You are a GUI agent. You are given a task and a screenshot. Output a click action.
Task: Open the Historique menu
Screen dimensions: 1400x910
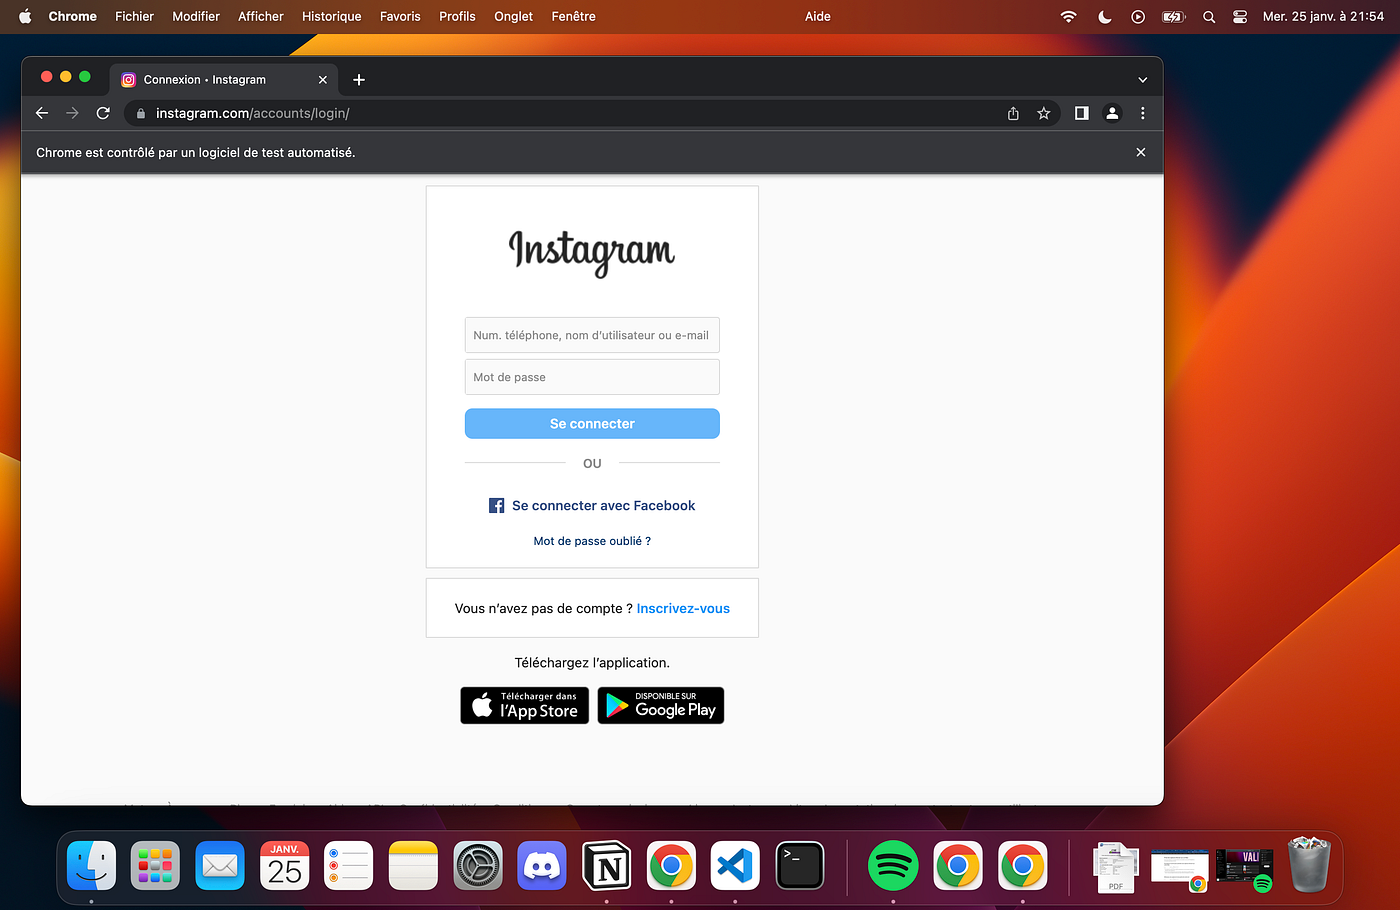(x=332, y=16)
